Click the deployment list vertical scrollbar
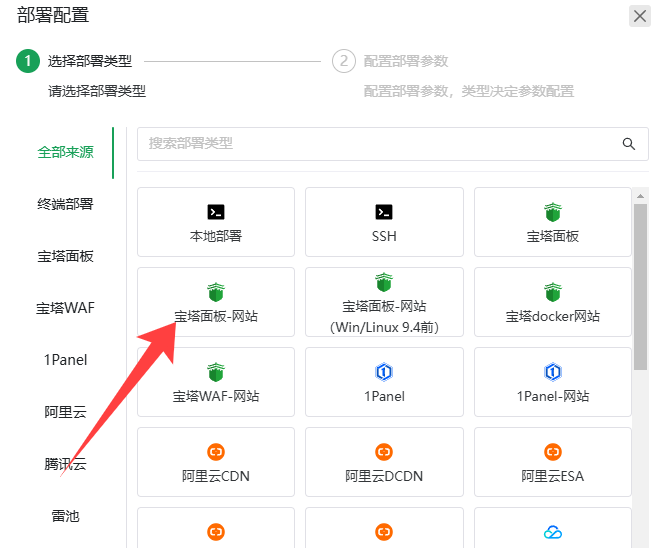Image resolution: width=657 pixels, height=548 pixels. 640,285
